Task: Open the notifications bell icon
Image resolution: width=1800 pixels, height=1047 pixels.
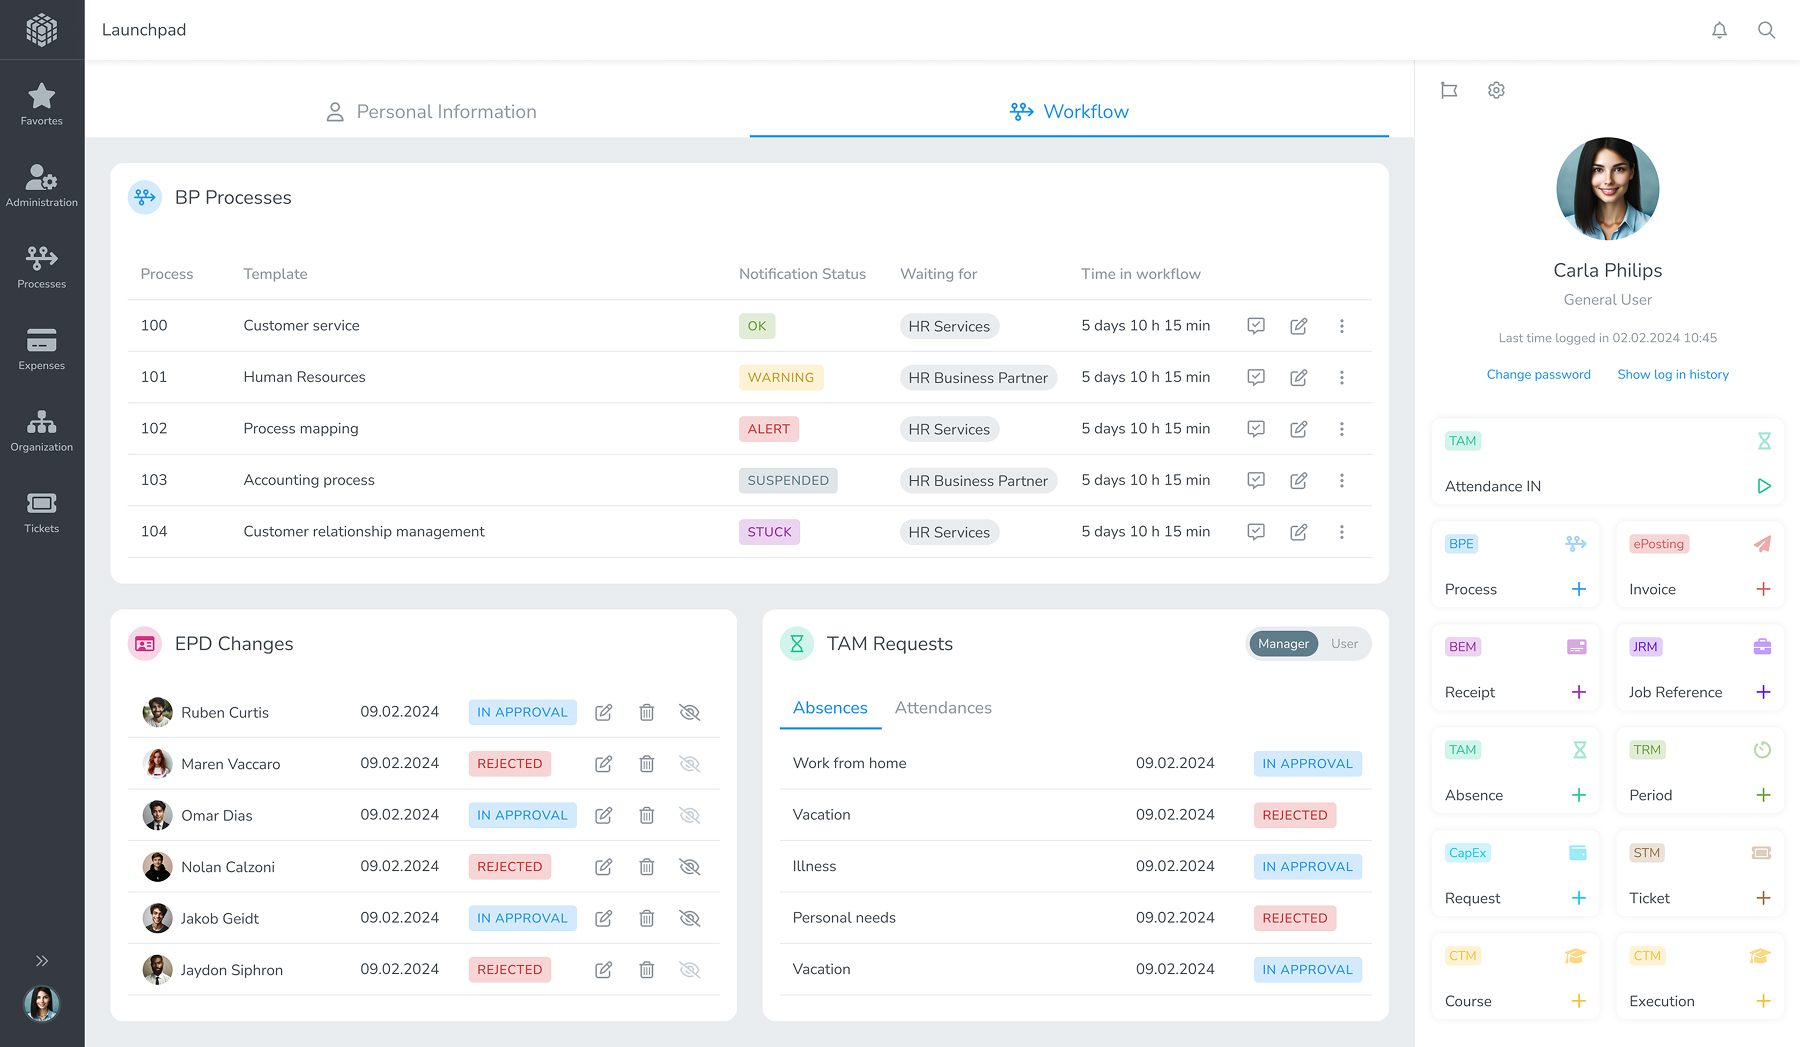Action: click(x=1719, y=30)
